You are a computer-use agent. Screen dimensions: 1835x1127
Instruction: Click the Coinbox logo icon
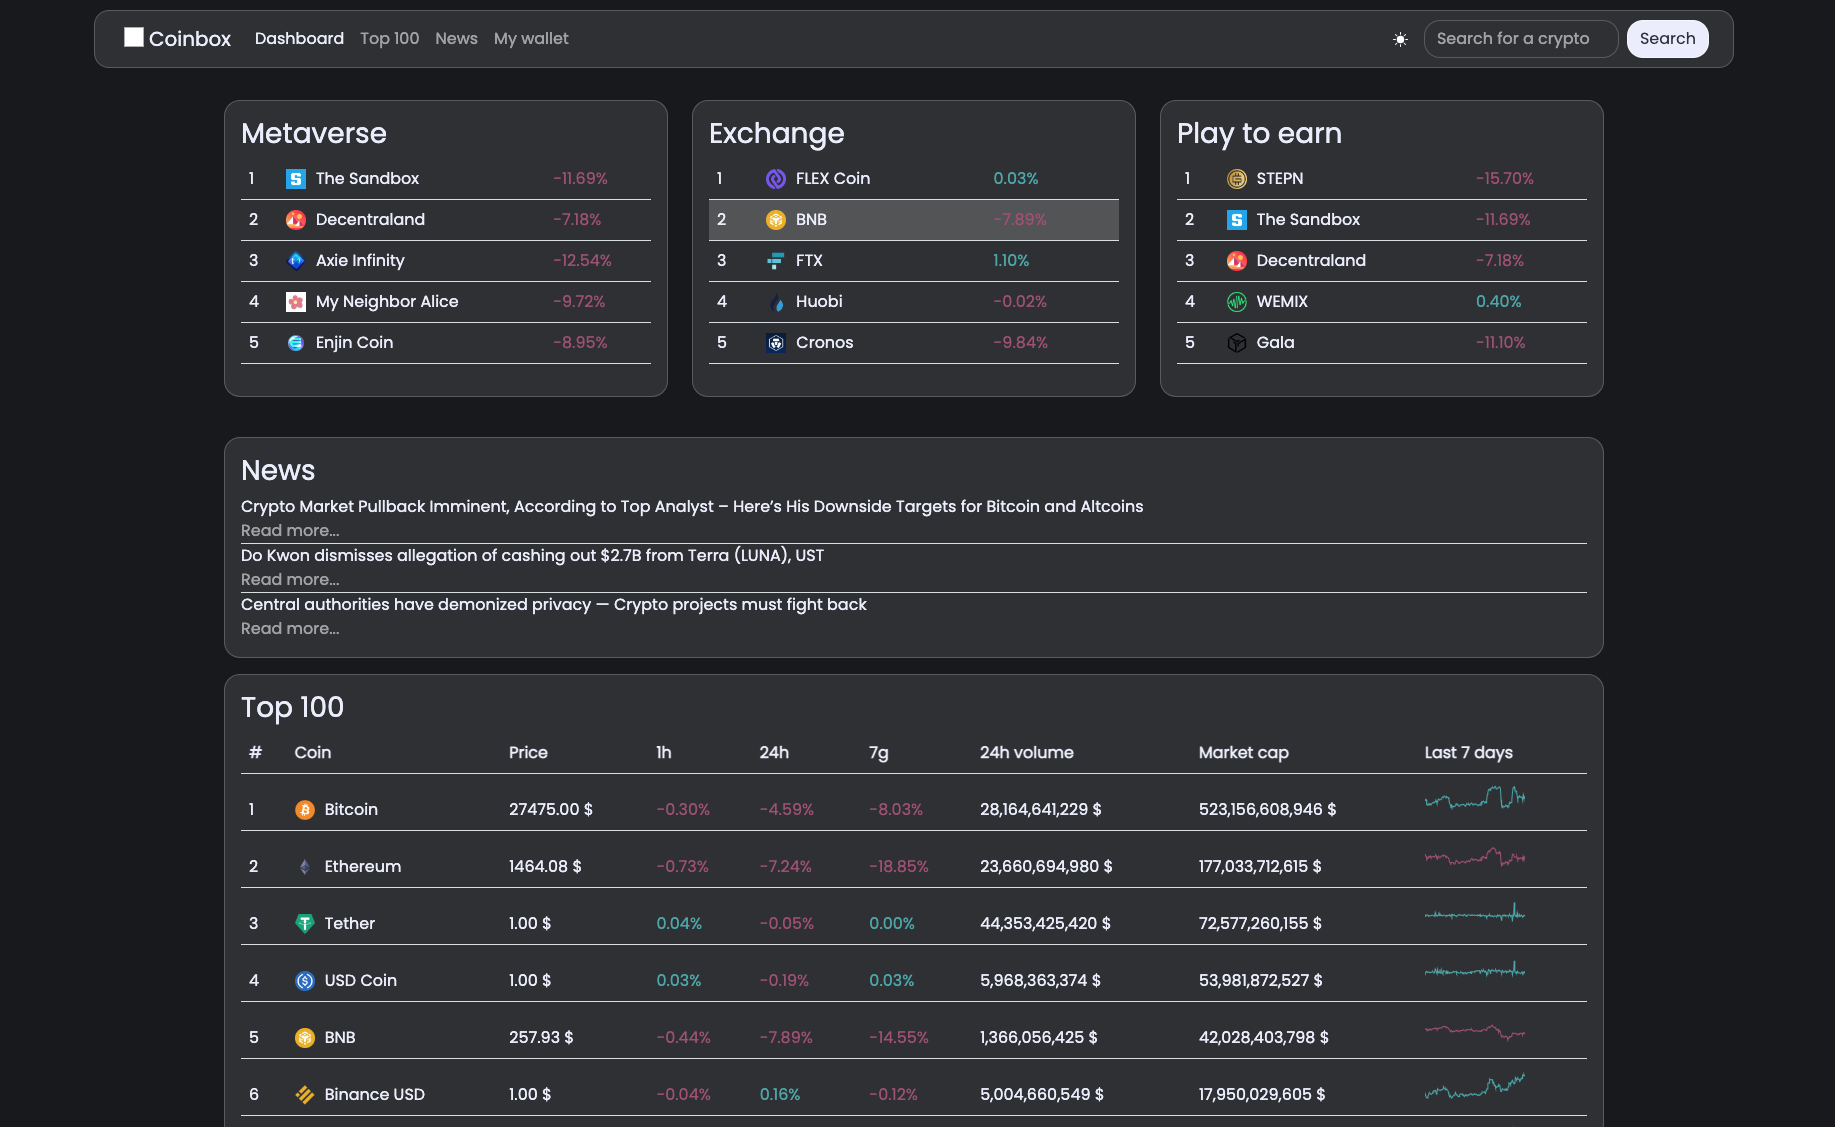pyautogui.click(x=134, y=37)
